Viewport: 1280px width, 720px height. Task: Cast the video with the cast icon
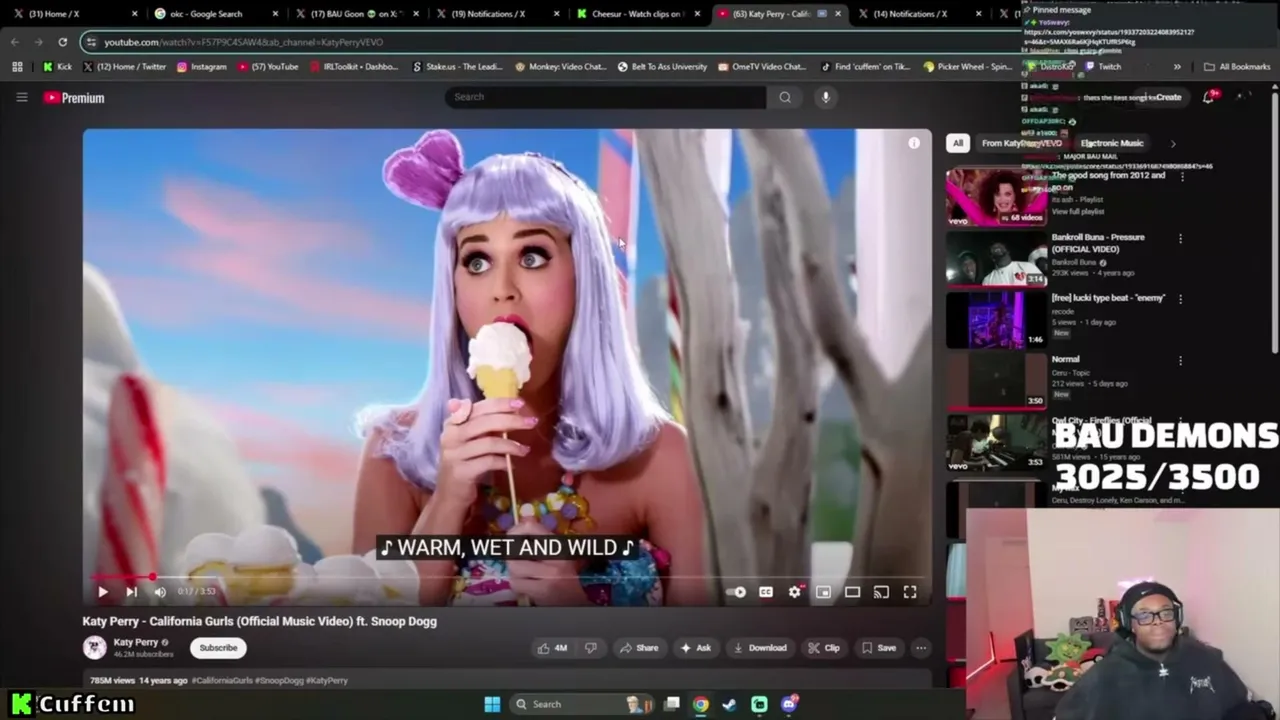(881, 592)
